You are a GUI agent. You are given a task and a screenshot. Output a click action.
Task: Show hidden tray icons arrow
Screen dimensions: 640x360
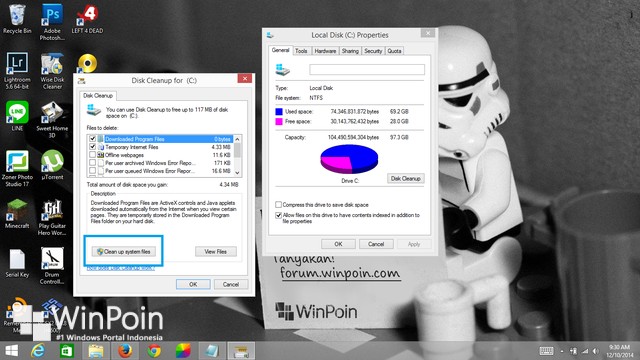click(562, 351)
